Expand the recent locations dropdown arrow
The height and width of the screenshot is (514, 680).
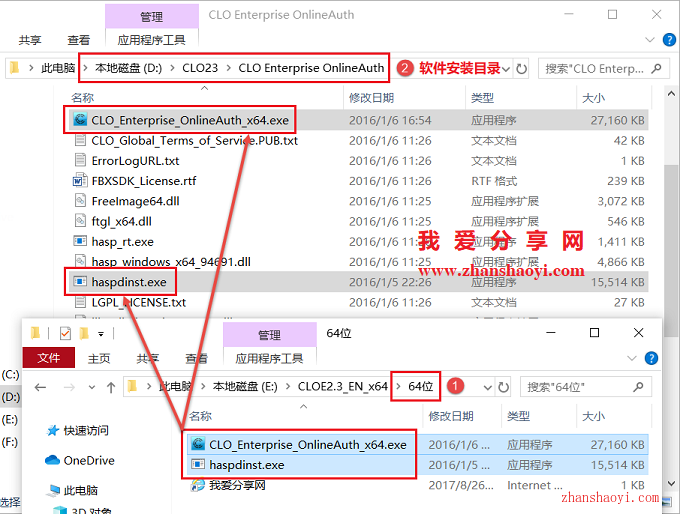pyautogui.click(x=92, y=387)
